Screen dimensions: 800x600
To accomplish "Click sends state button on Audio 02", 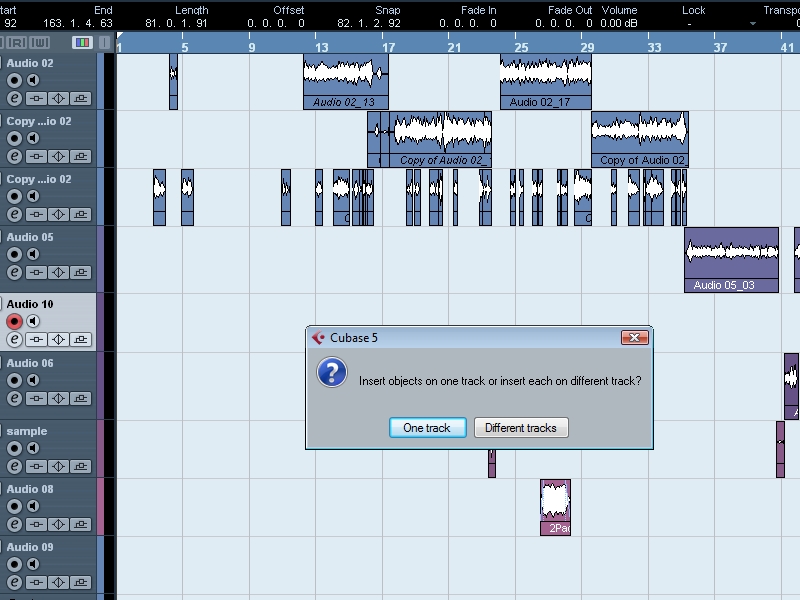I will [x=81, y=98].
